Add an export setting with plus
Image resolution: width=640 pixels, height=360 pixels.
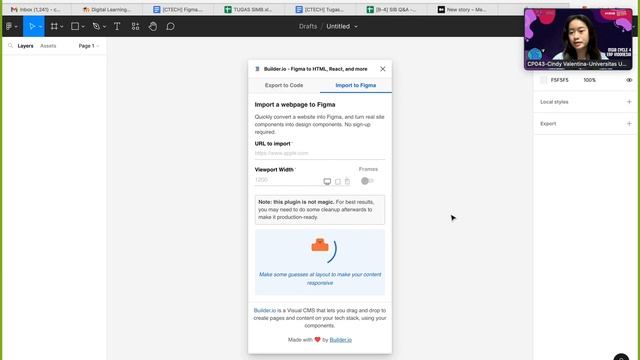pos(629,124)
